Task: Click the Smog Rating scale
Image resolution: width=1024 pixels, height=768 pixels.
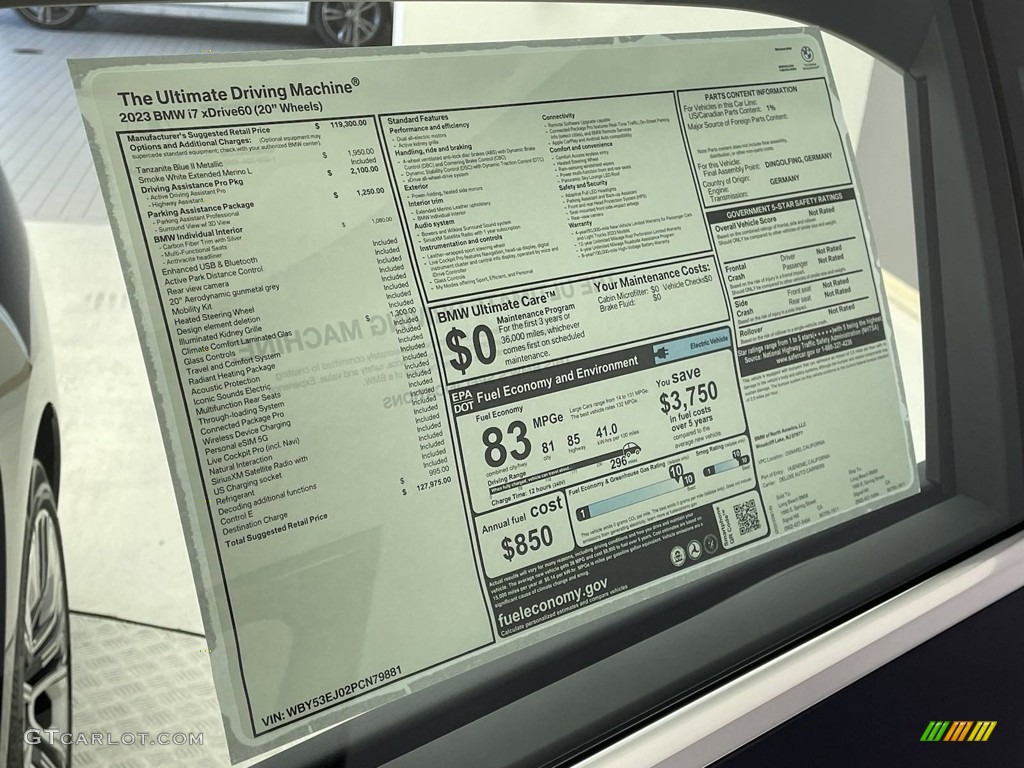Action: (726, 465)
